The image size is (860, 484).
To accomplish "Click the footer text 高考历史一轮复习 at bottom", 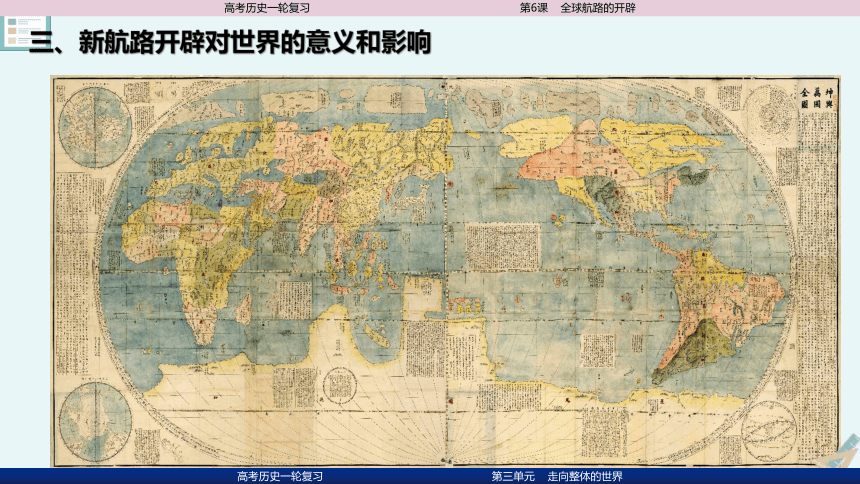I will (280, 476).
